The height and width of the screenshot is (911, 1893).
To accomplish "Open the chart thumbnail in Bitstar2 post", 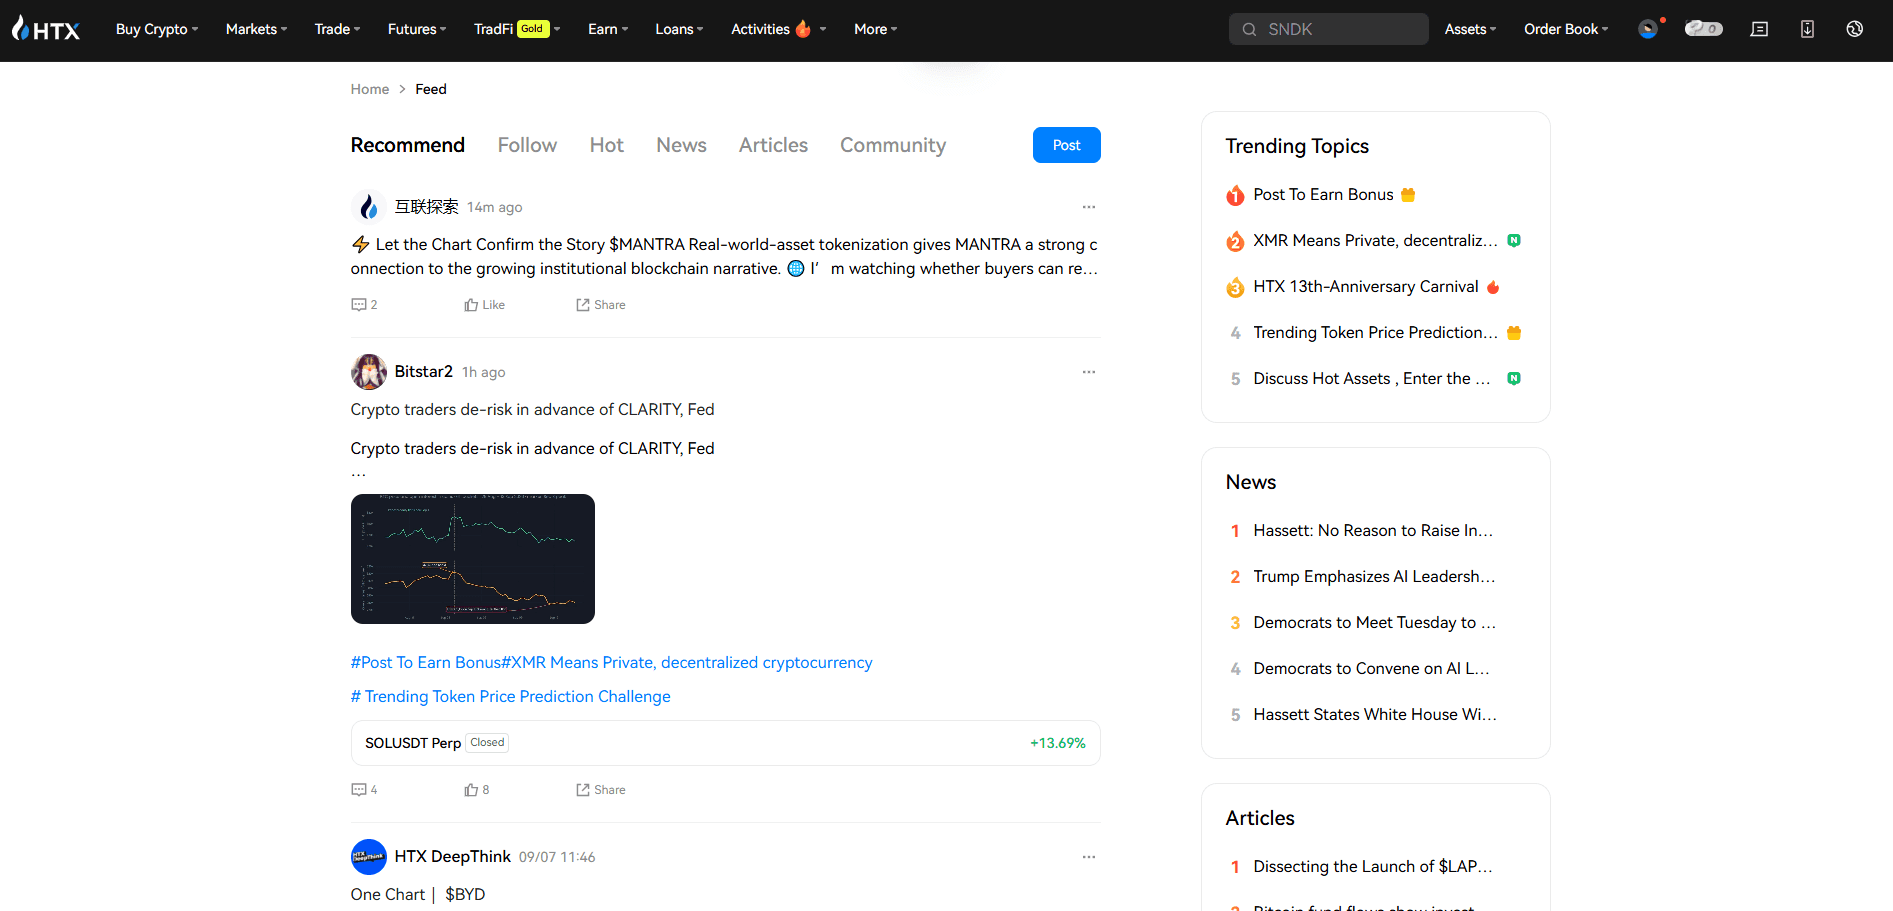I will click(x=472, y=559).
